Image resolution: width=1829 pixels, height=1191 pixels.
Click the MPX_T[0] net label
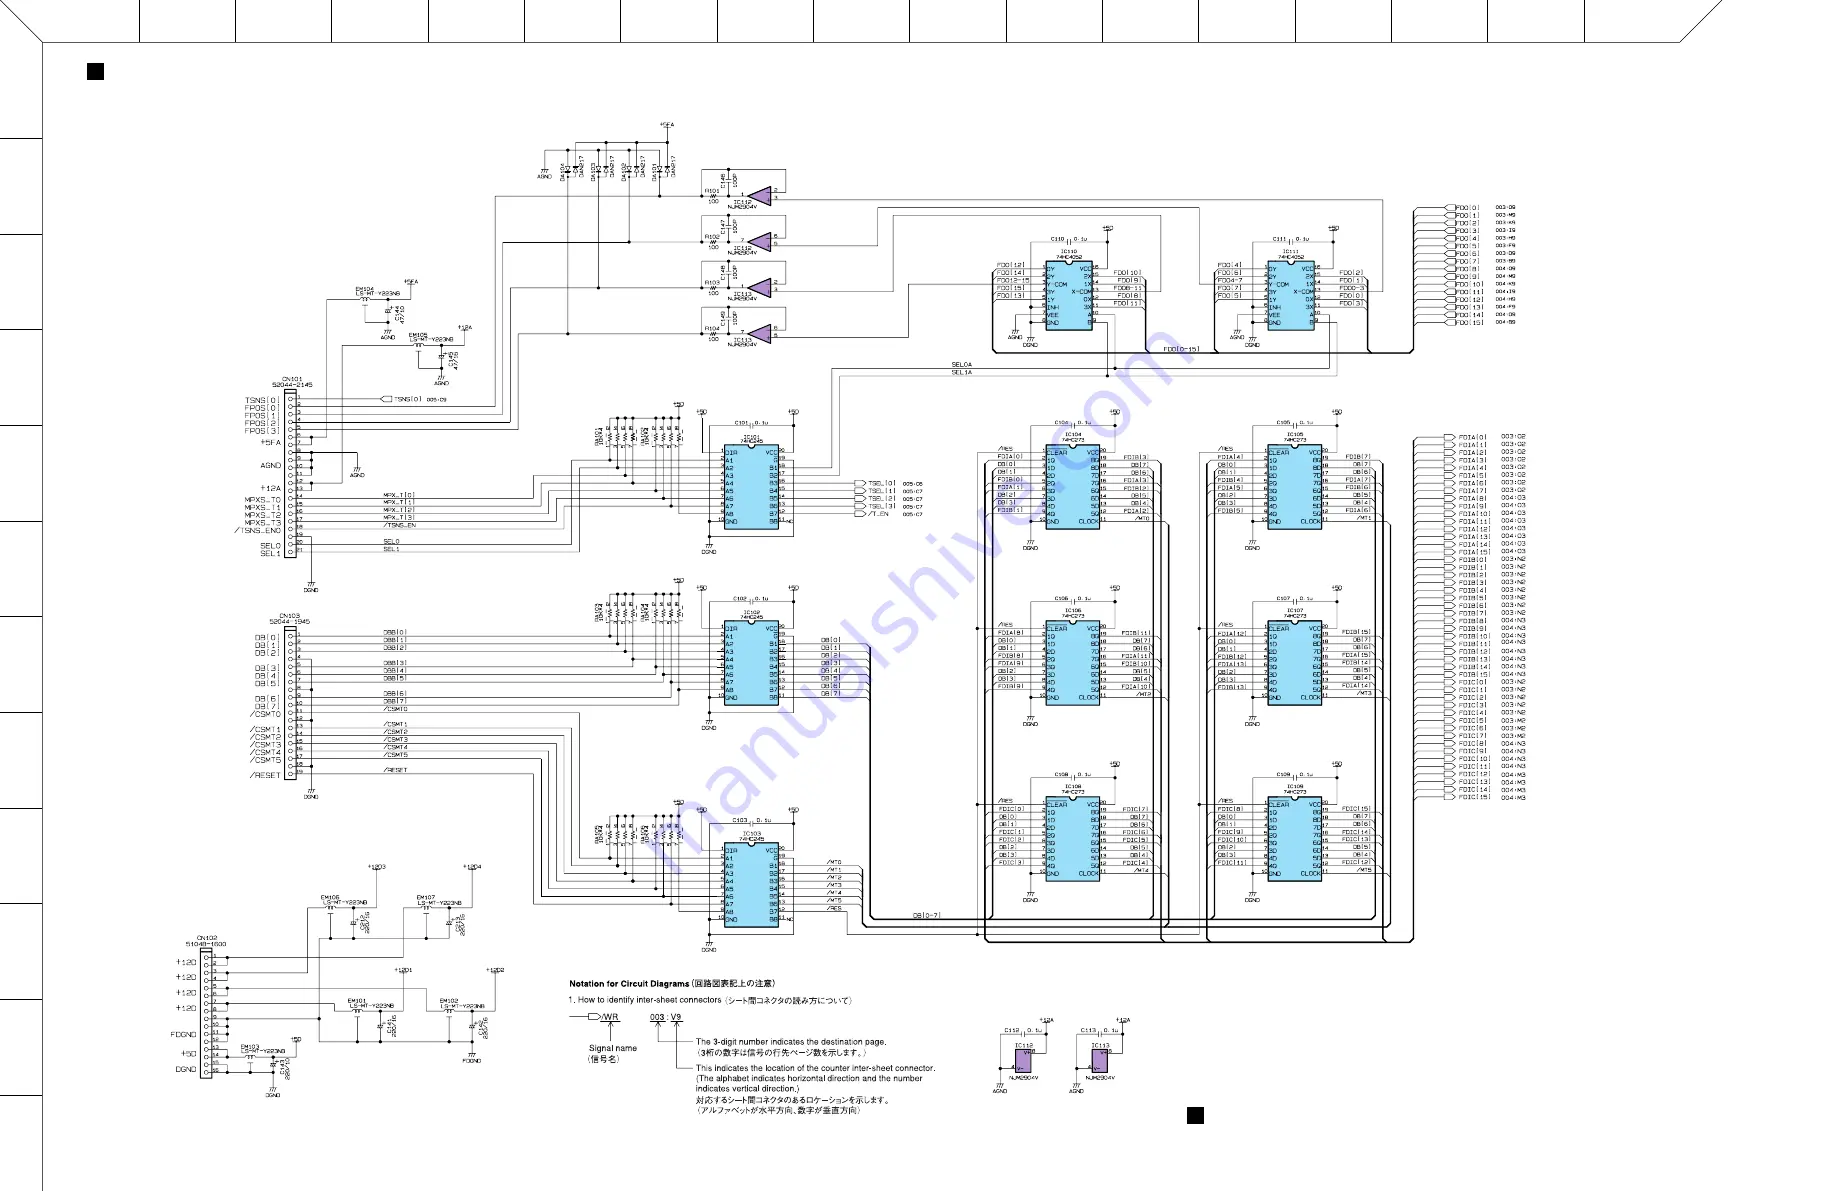(x=398, y=495)
